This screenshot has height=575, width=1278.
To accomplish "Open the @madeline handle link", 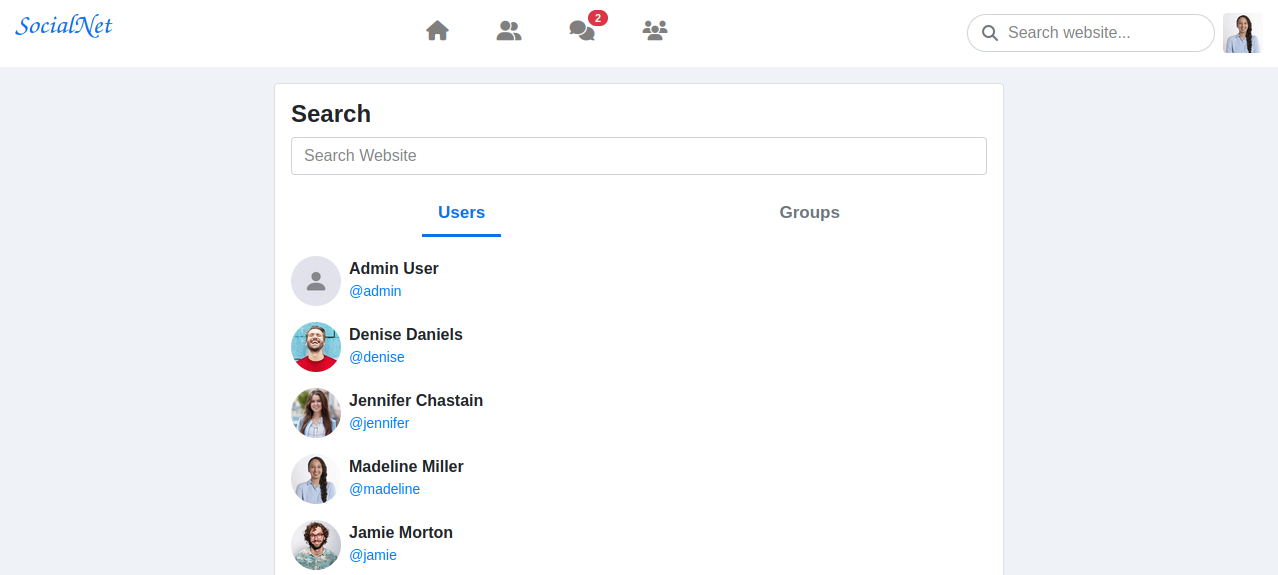I will click(x=384, y=489).
